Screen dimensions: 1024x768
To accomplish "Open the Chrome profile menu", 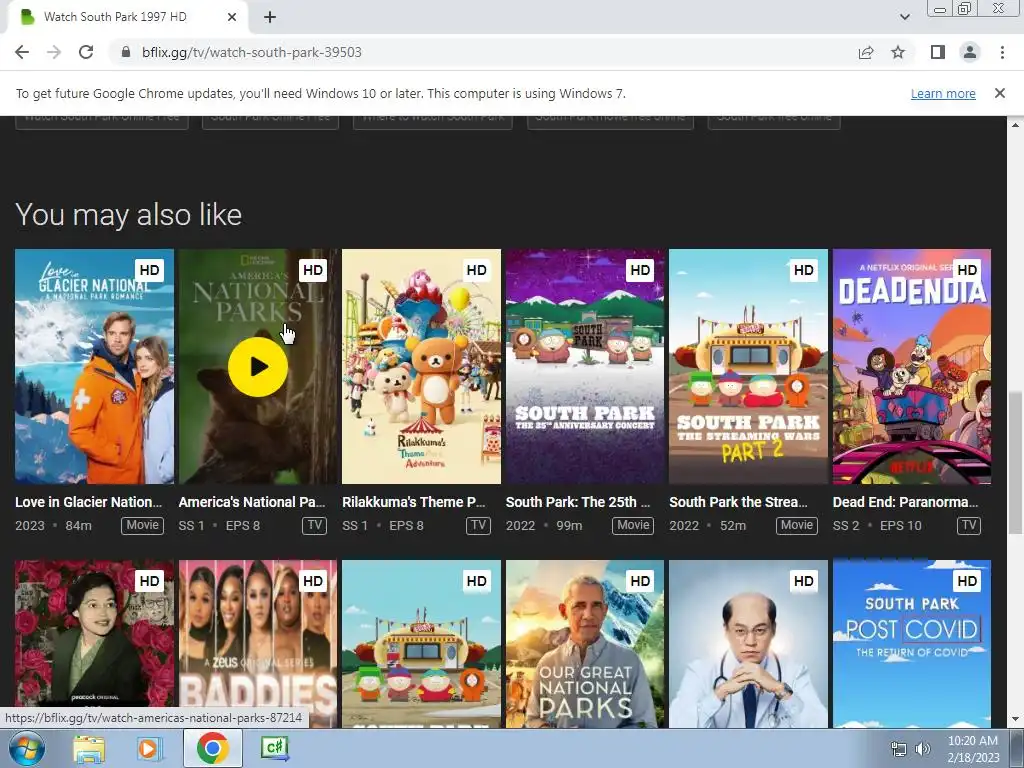I will point(970,52).
